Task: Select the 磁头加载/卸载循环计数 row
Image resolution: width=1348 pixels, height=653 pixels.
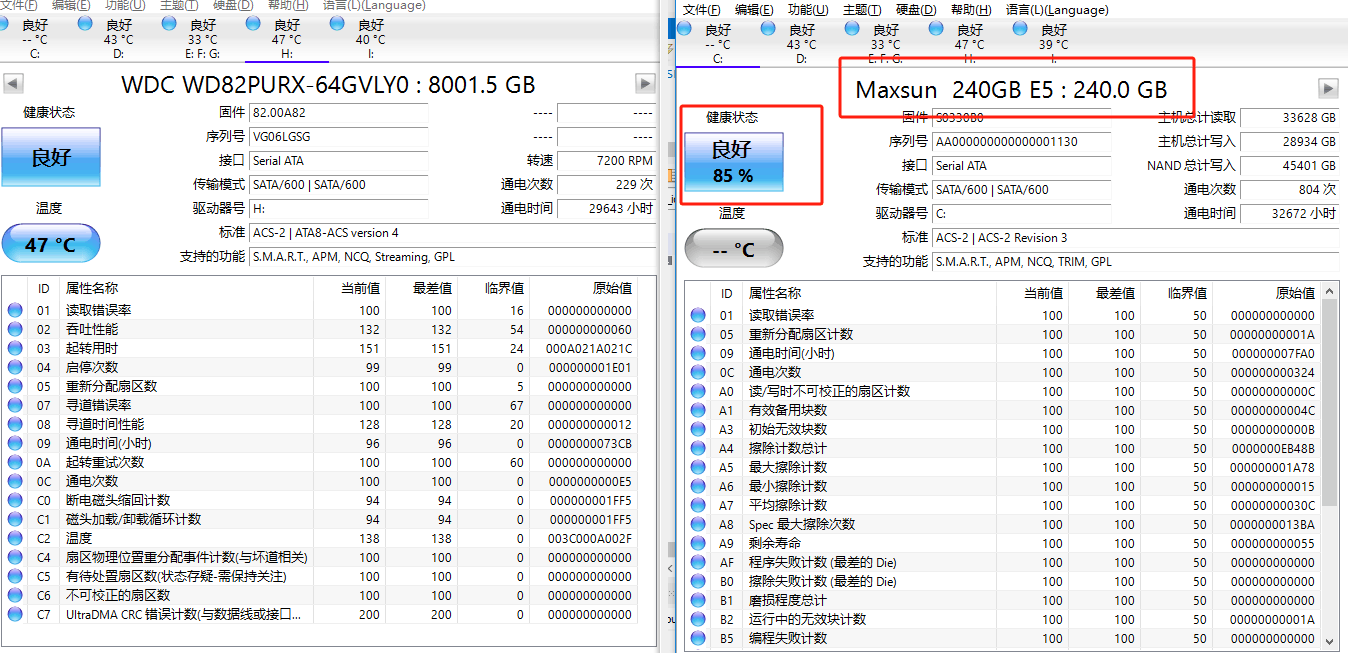Action: tap(320, 519)
